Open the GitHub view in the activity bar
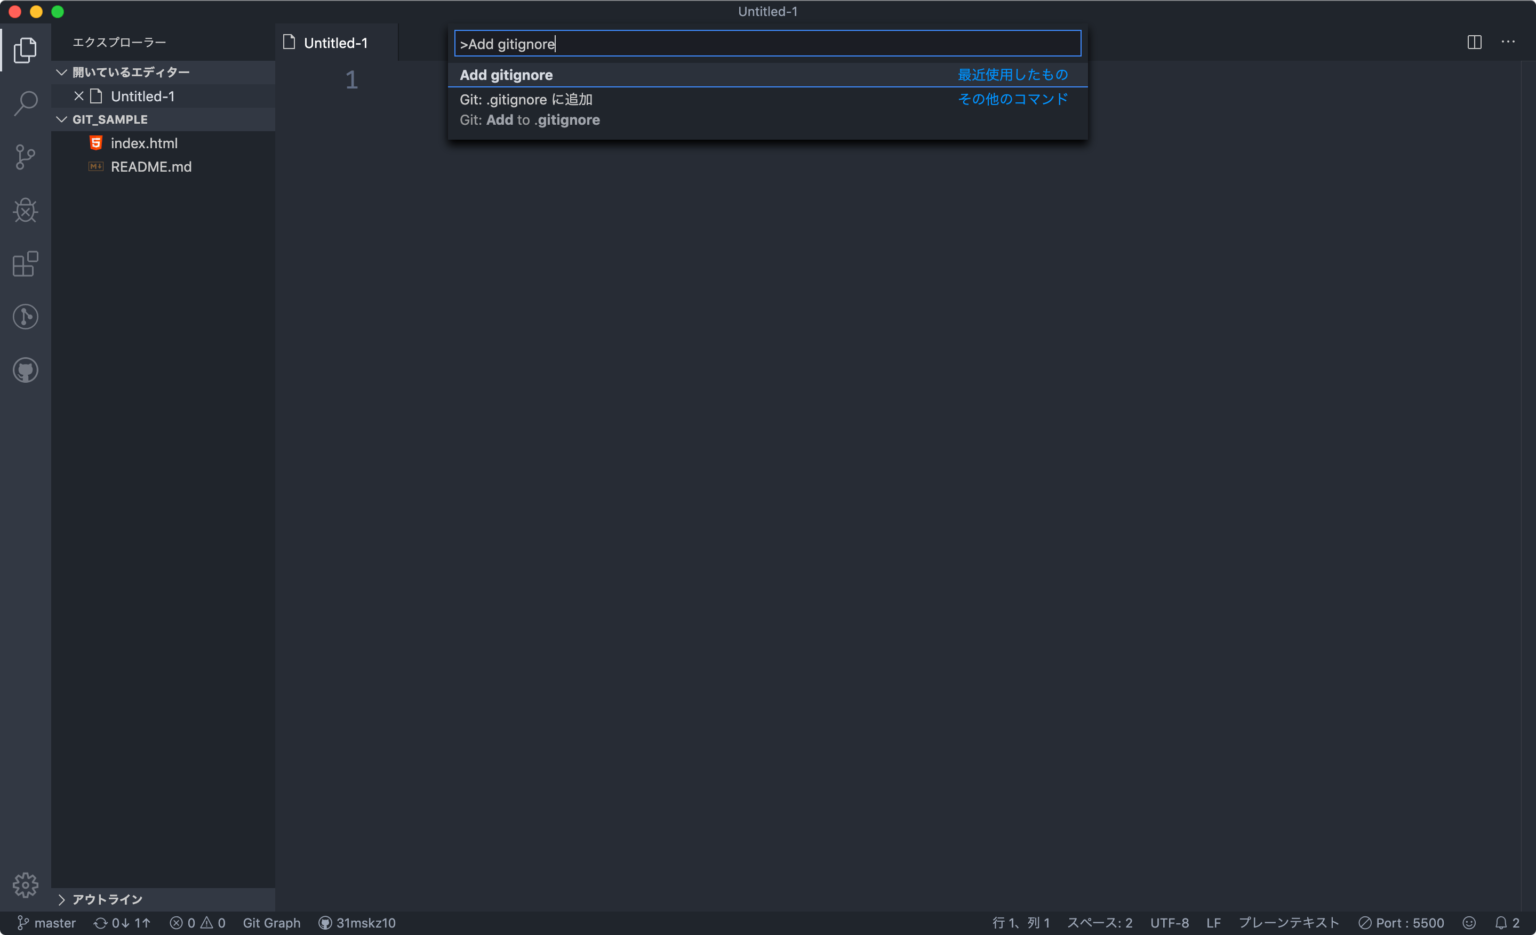 click(x=25, y=370)
